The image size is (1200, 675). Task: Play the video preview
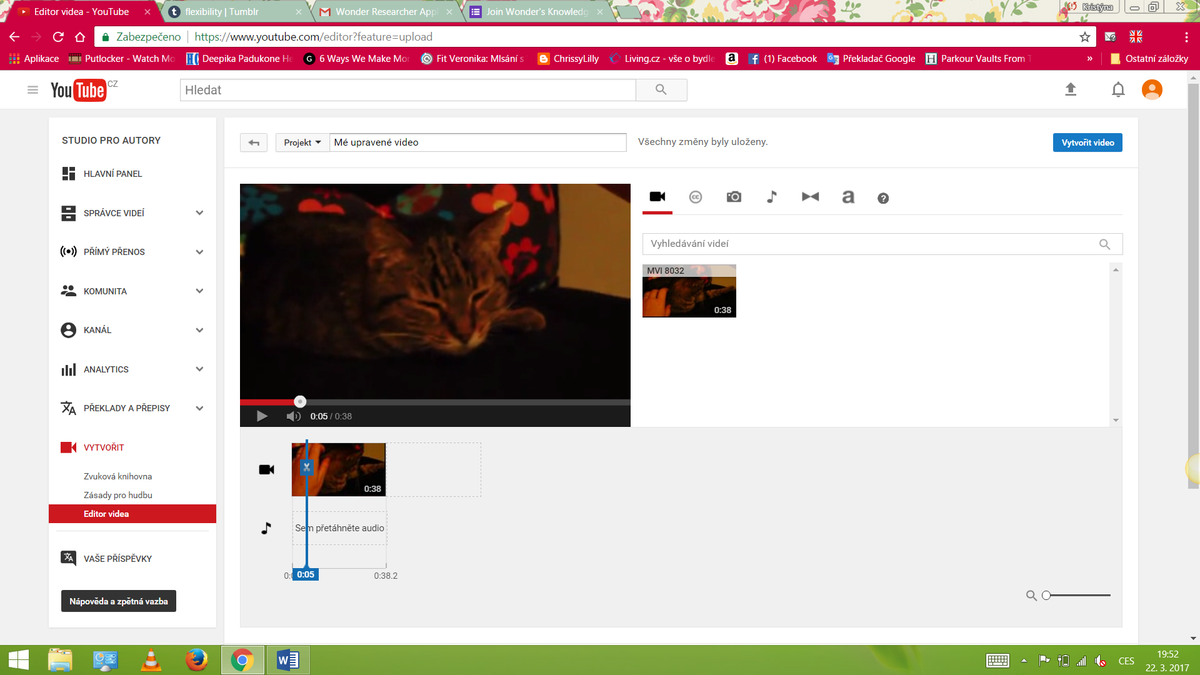click(x=262, y=416)
